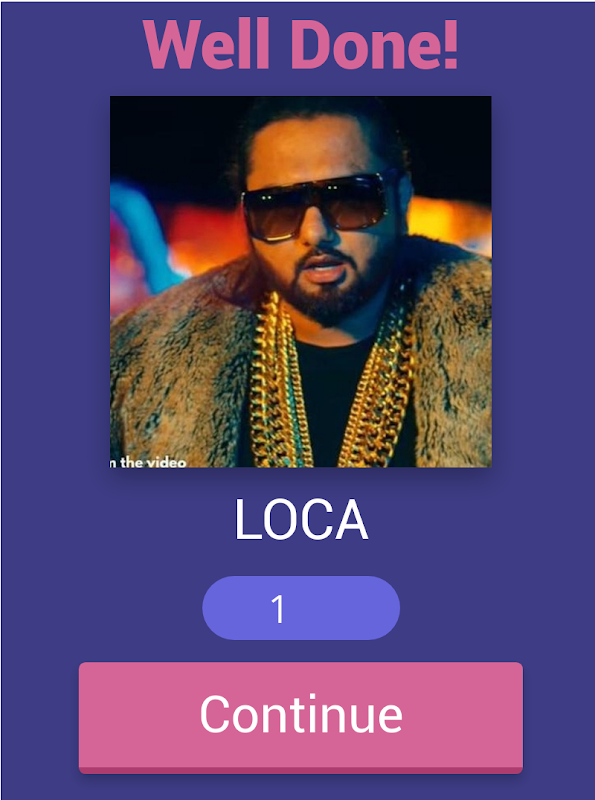Tap the number 1 inside pill

278,609
